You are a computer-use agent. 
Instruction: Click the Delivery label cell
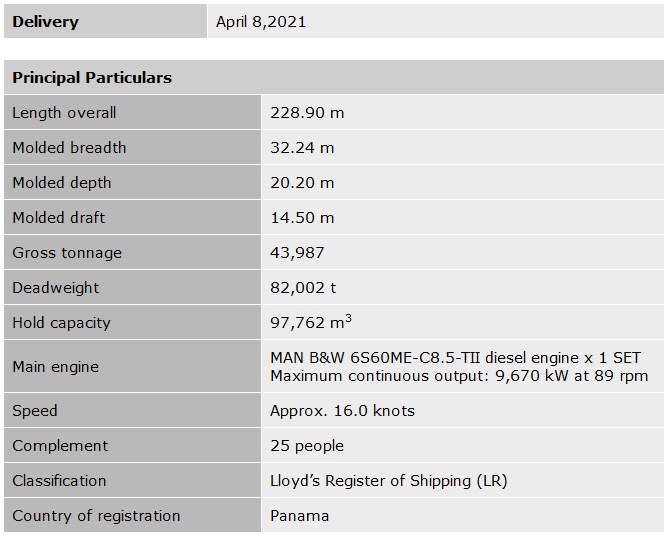(x=45, y=21)
